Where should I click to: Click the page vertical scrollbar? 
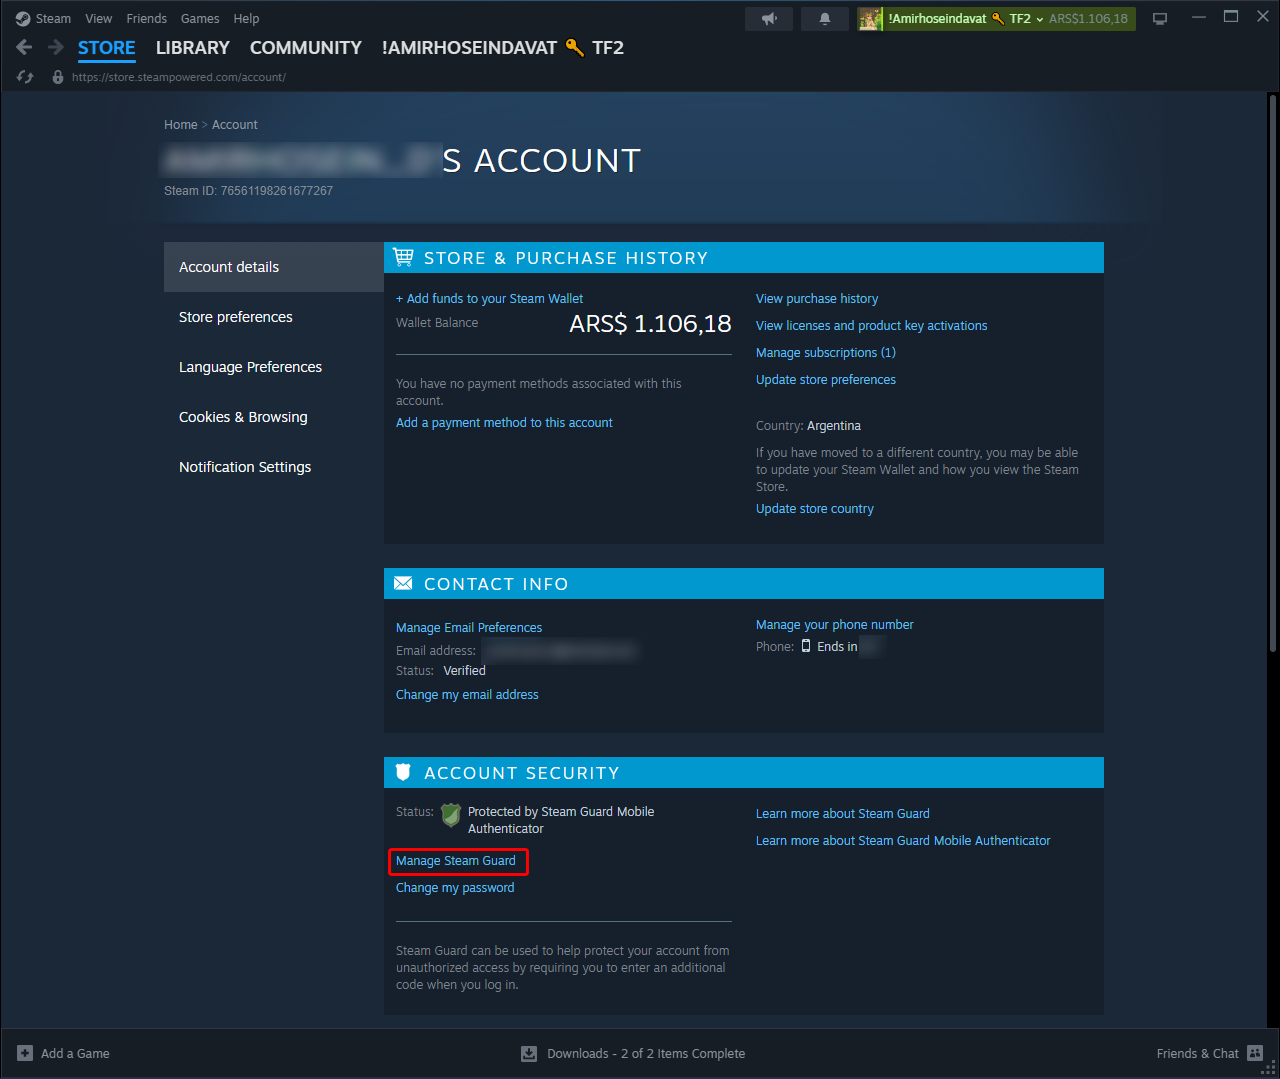(1272, 370)
